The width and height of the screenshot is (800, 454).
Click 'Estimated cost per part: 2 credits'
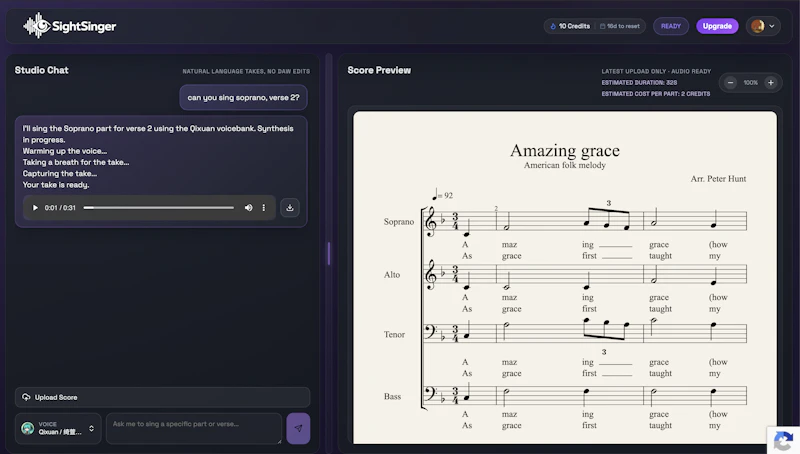pos(656,94)
